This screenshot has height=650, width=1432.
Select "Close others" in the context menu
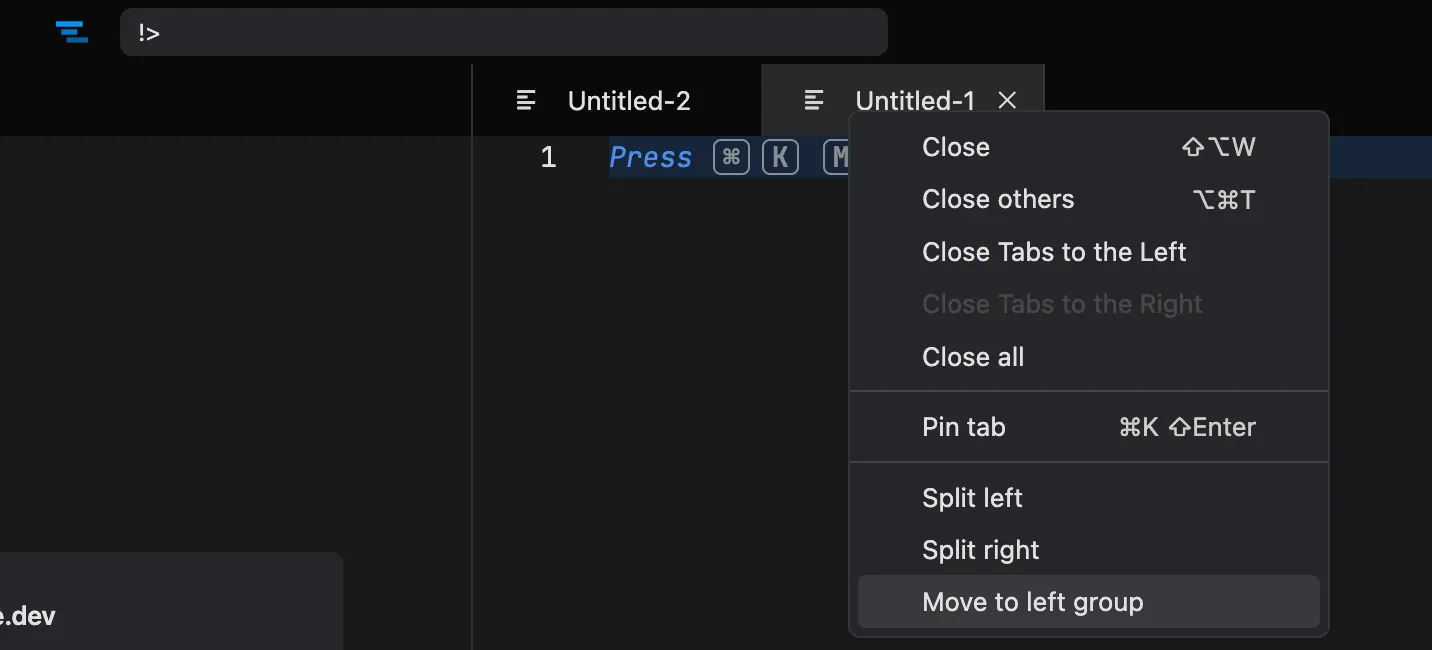tap(998, 199)
